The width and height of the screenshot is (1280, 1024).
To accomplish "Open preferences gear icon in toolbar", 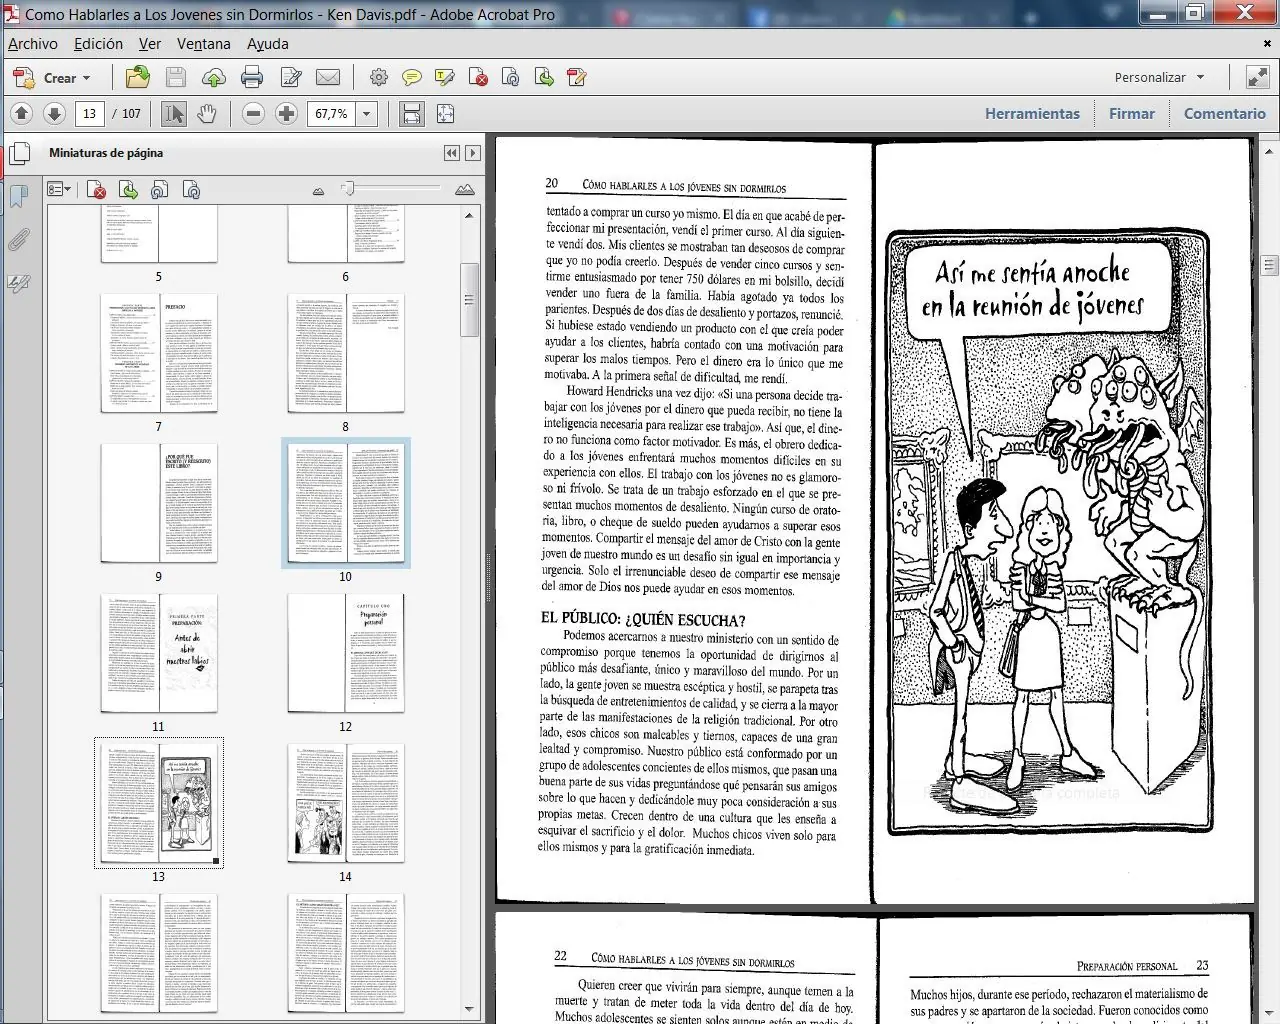I will (x=378, y=77).
